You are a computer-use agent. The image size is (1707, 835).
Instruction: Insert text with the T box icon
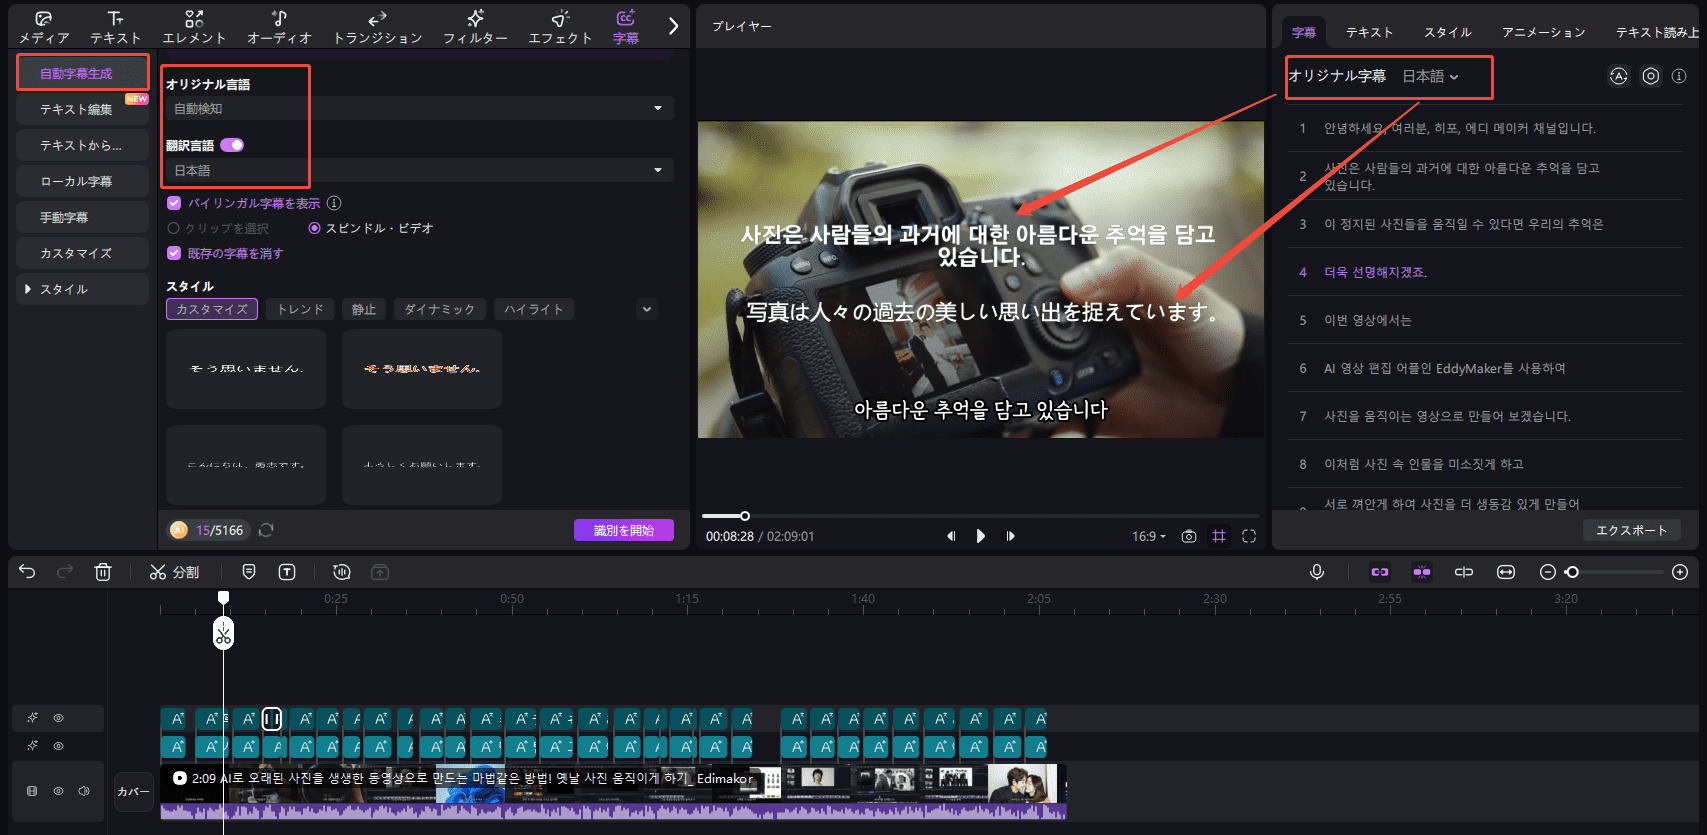(x=287, y=572)
